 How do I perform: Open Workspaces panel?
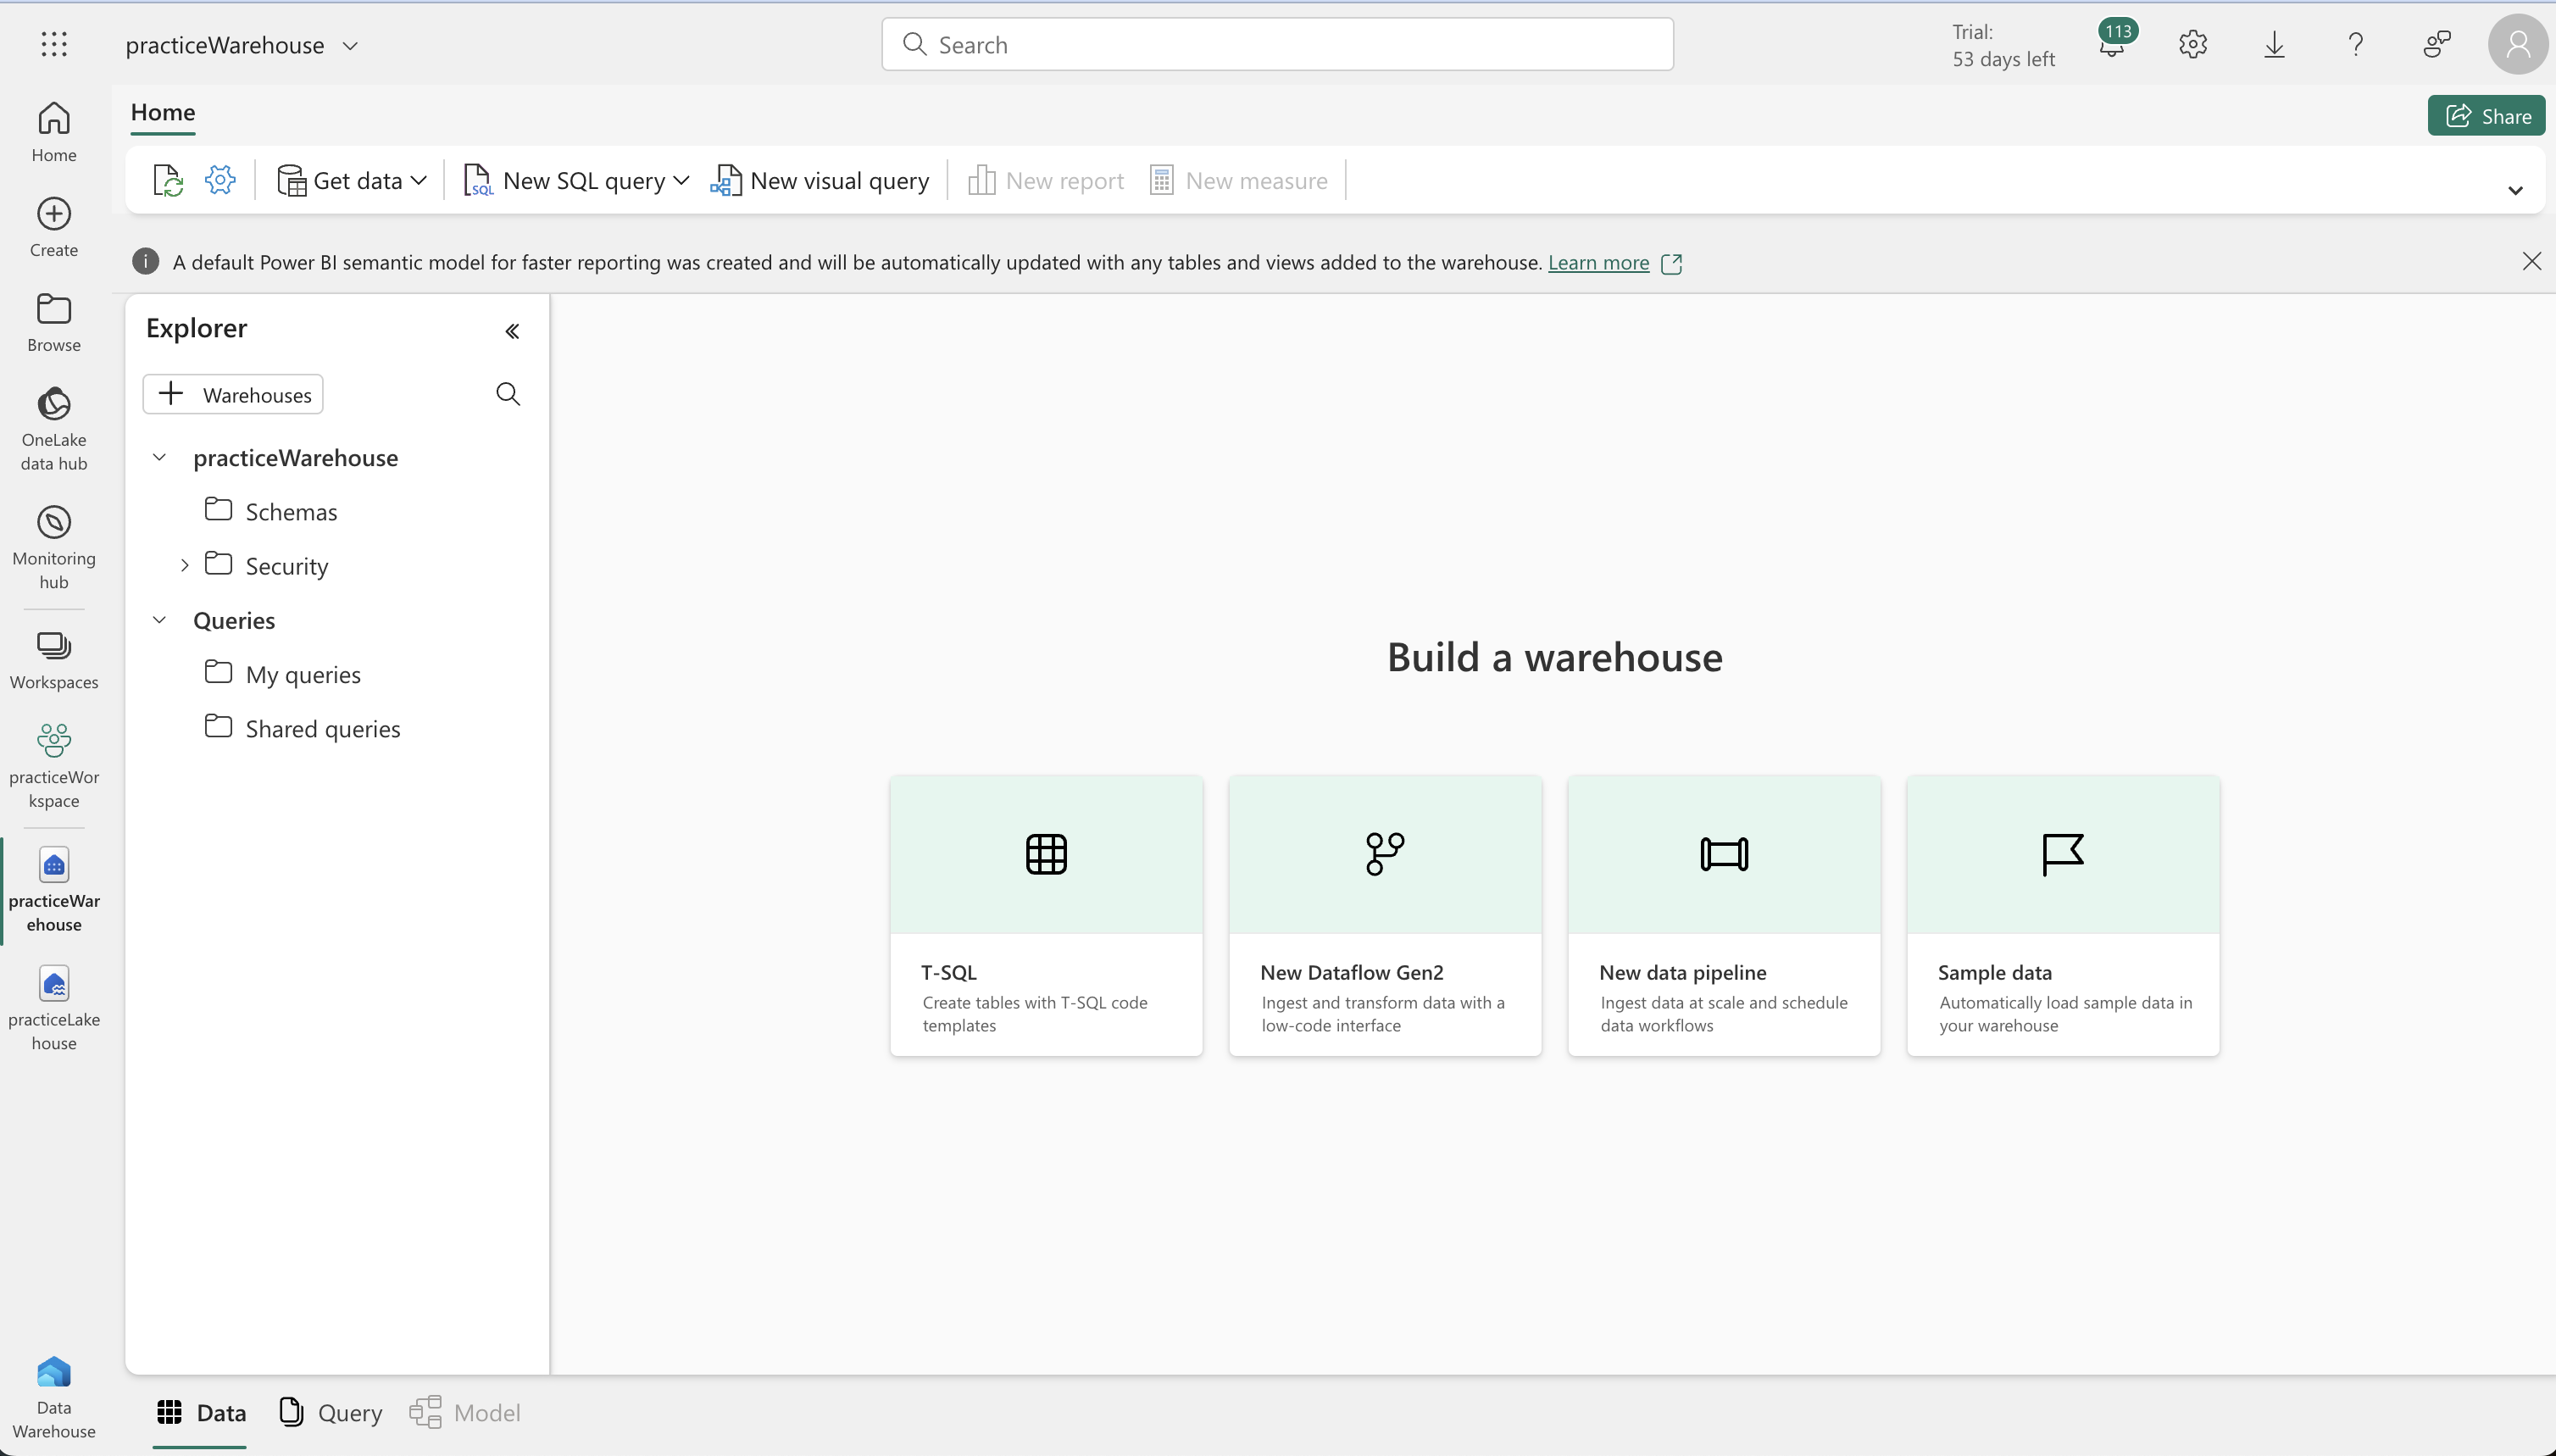54,660
